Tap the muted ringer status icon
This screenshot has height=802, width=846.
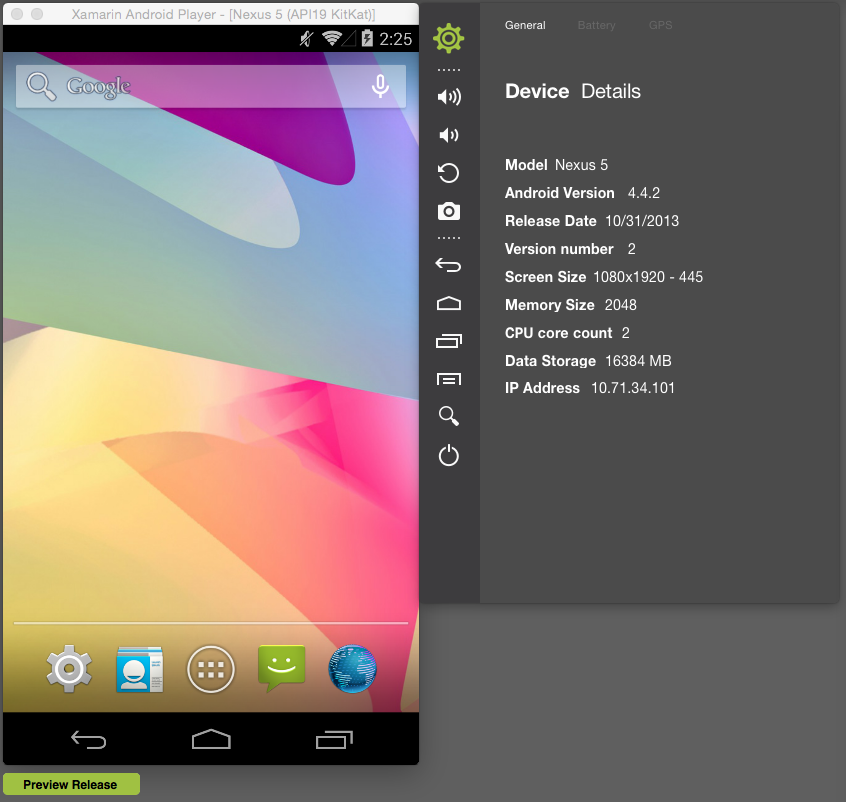click(306, 38)
